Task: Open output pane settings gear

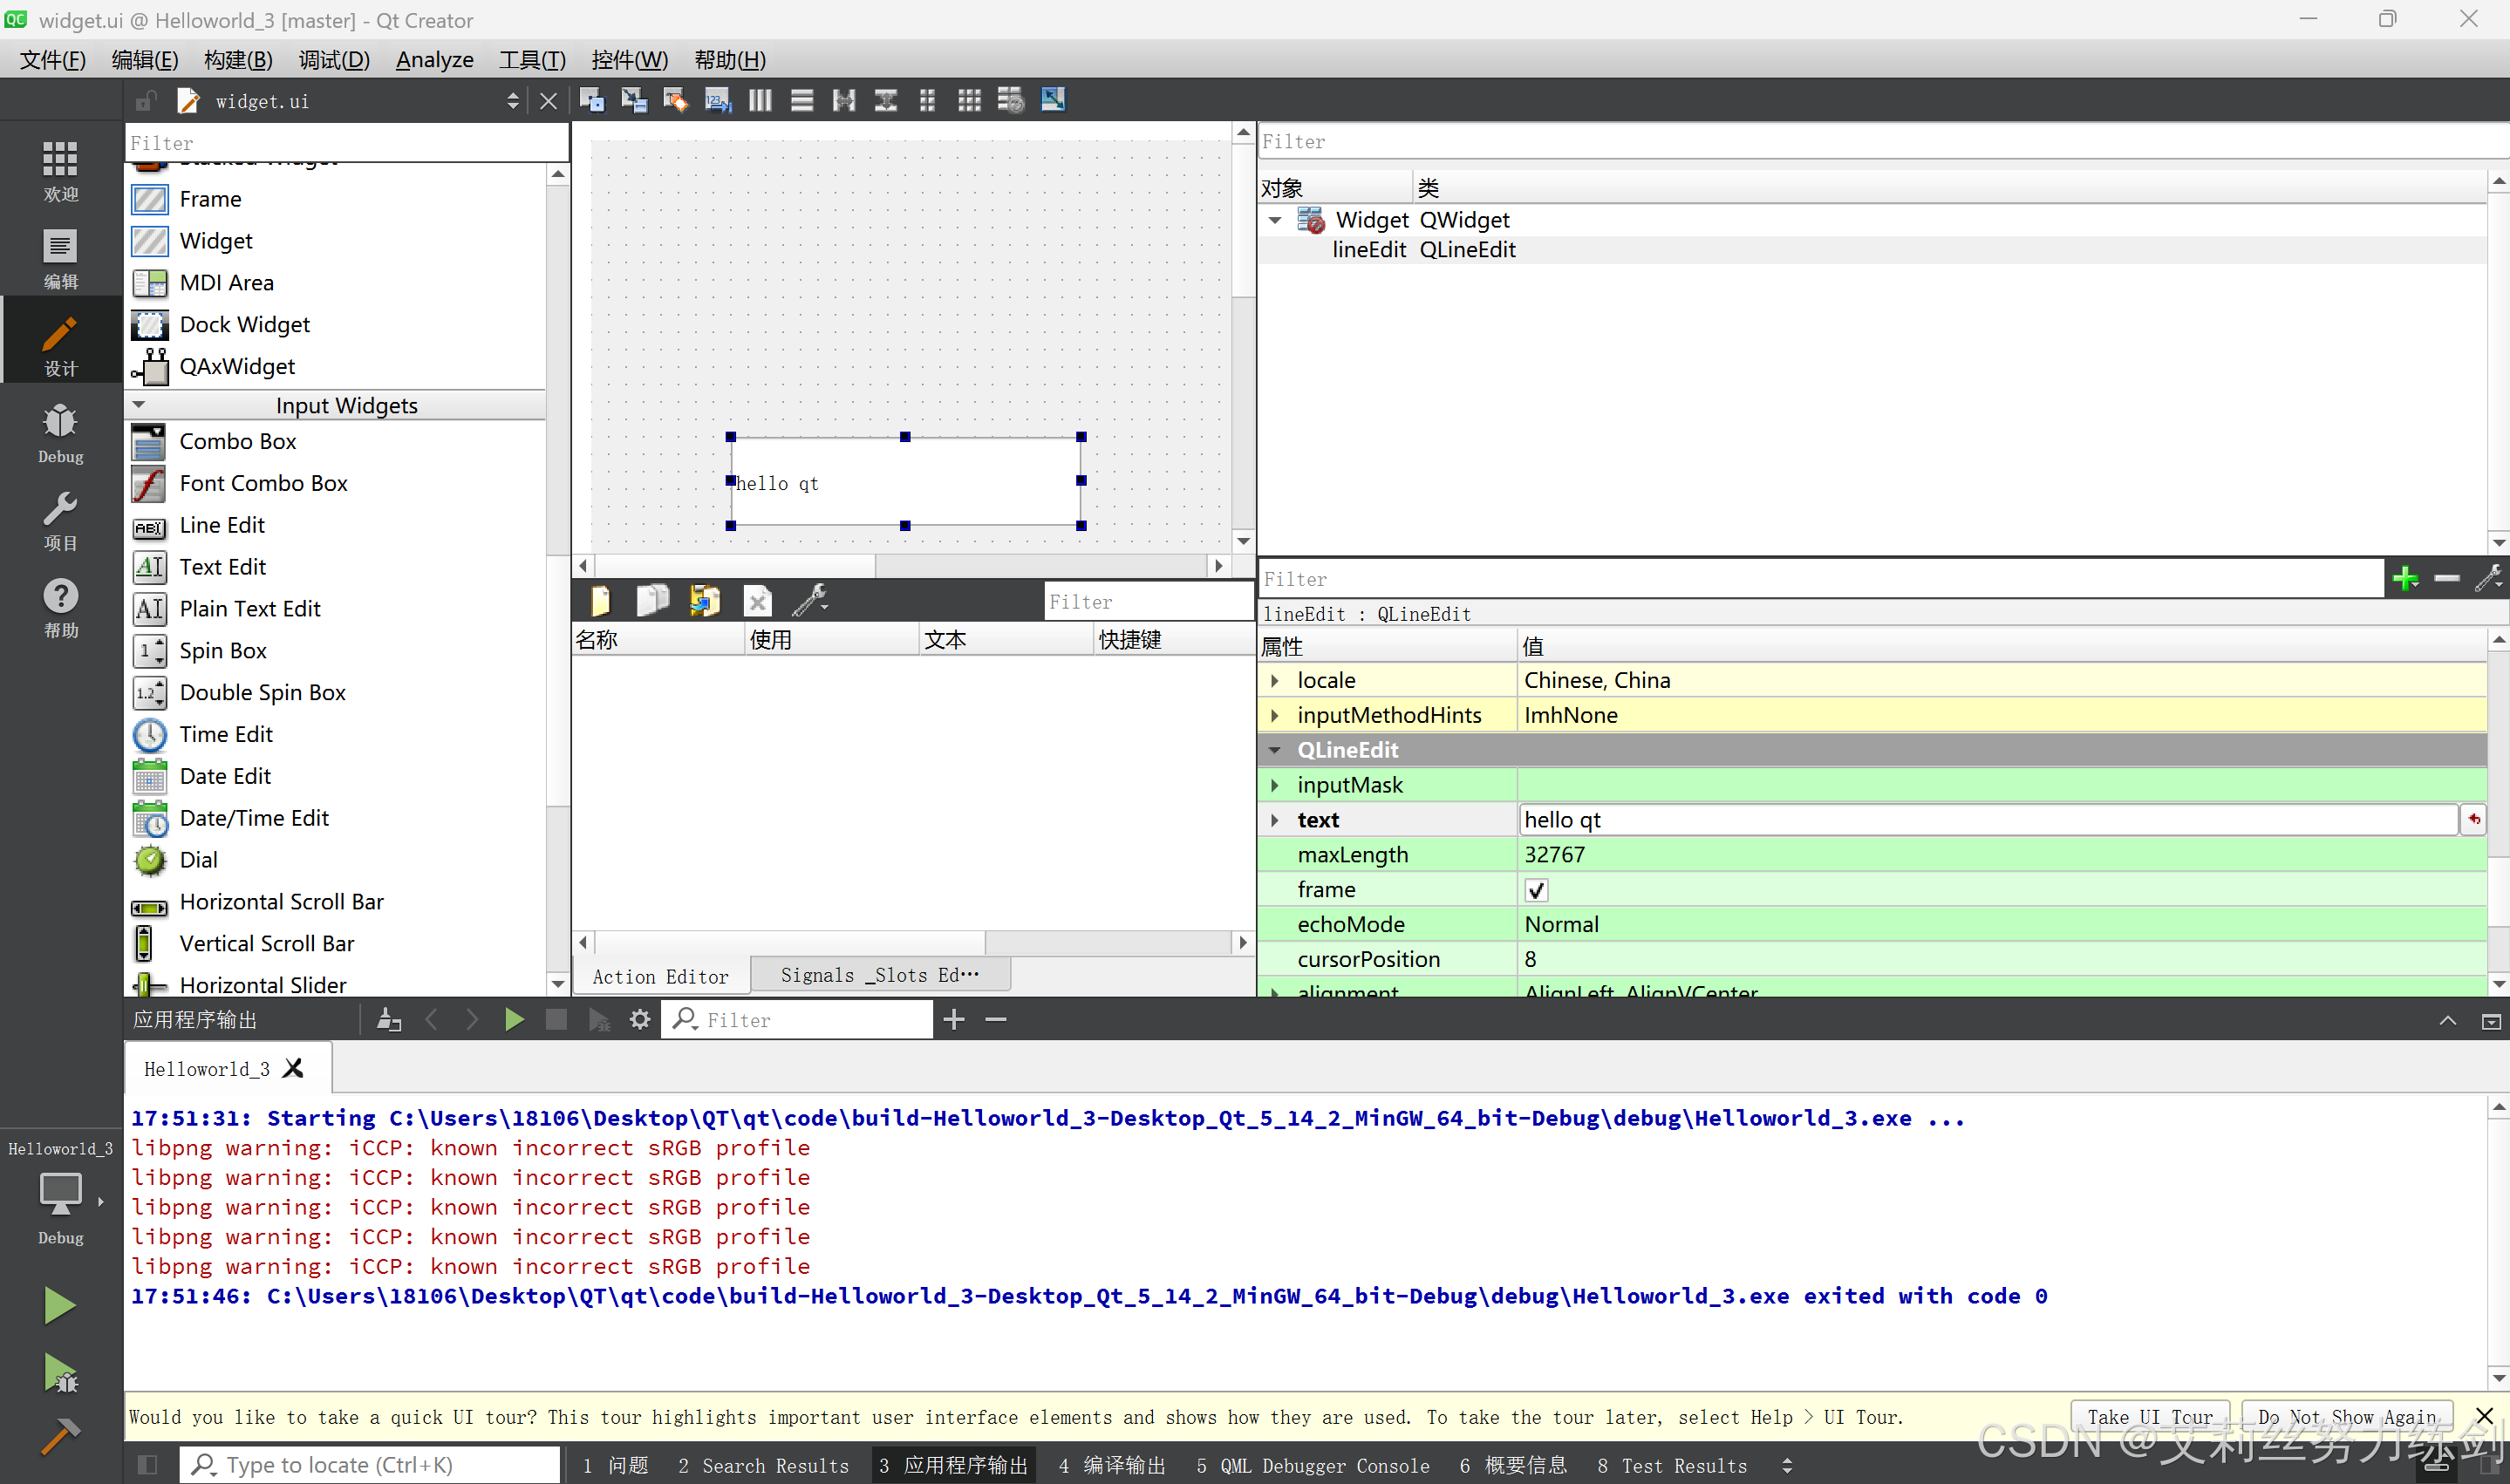Action: tap(640, 1019)
